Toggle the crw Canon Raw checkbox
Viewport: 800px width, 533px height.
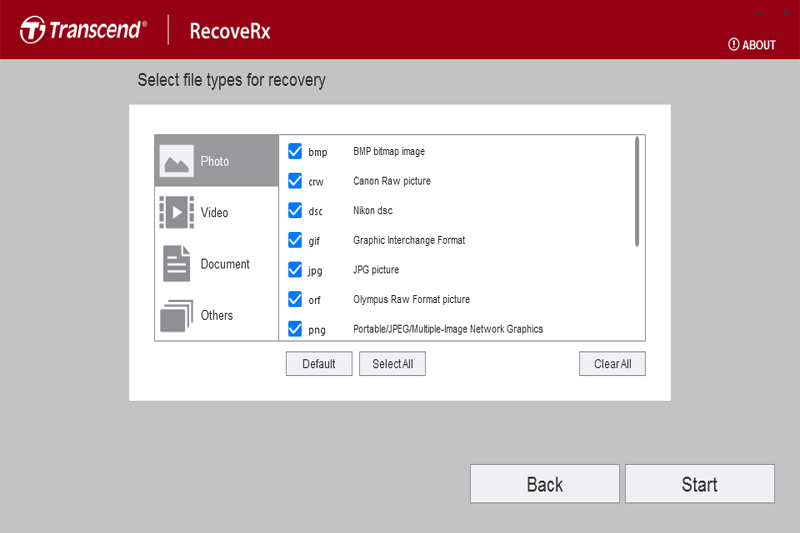295,181
